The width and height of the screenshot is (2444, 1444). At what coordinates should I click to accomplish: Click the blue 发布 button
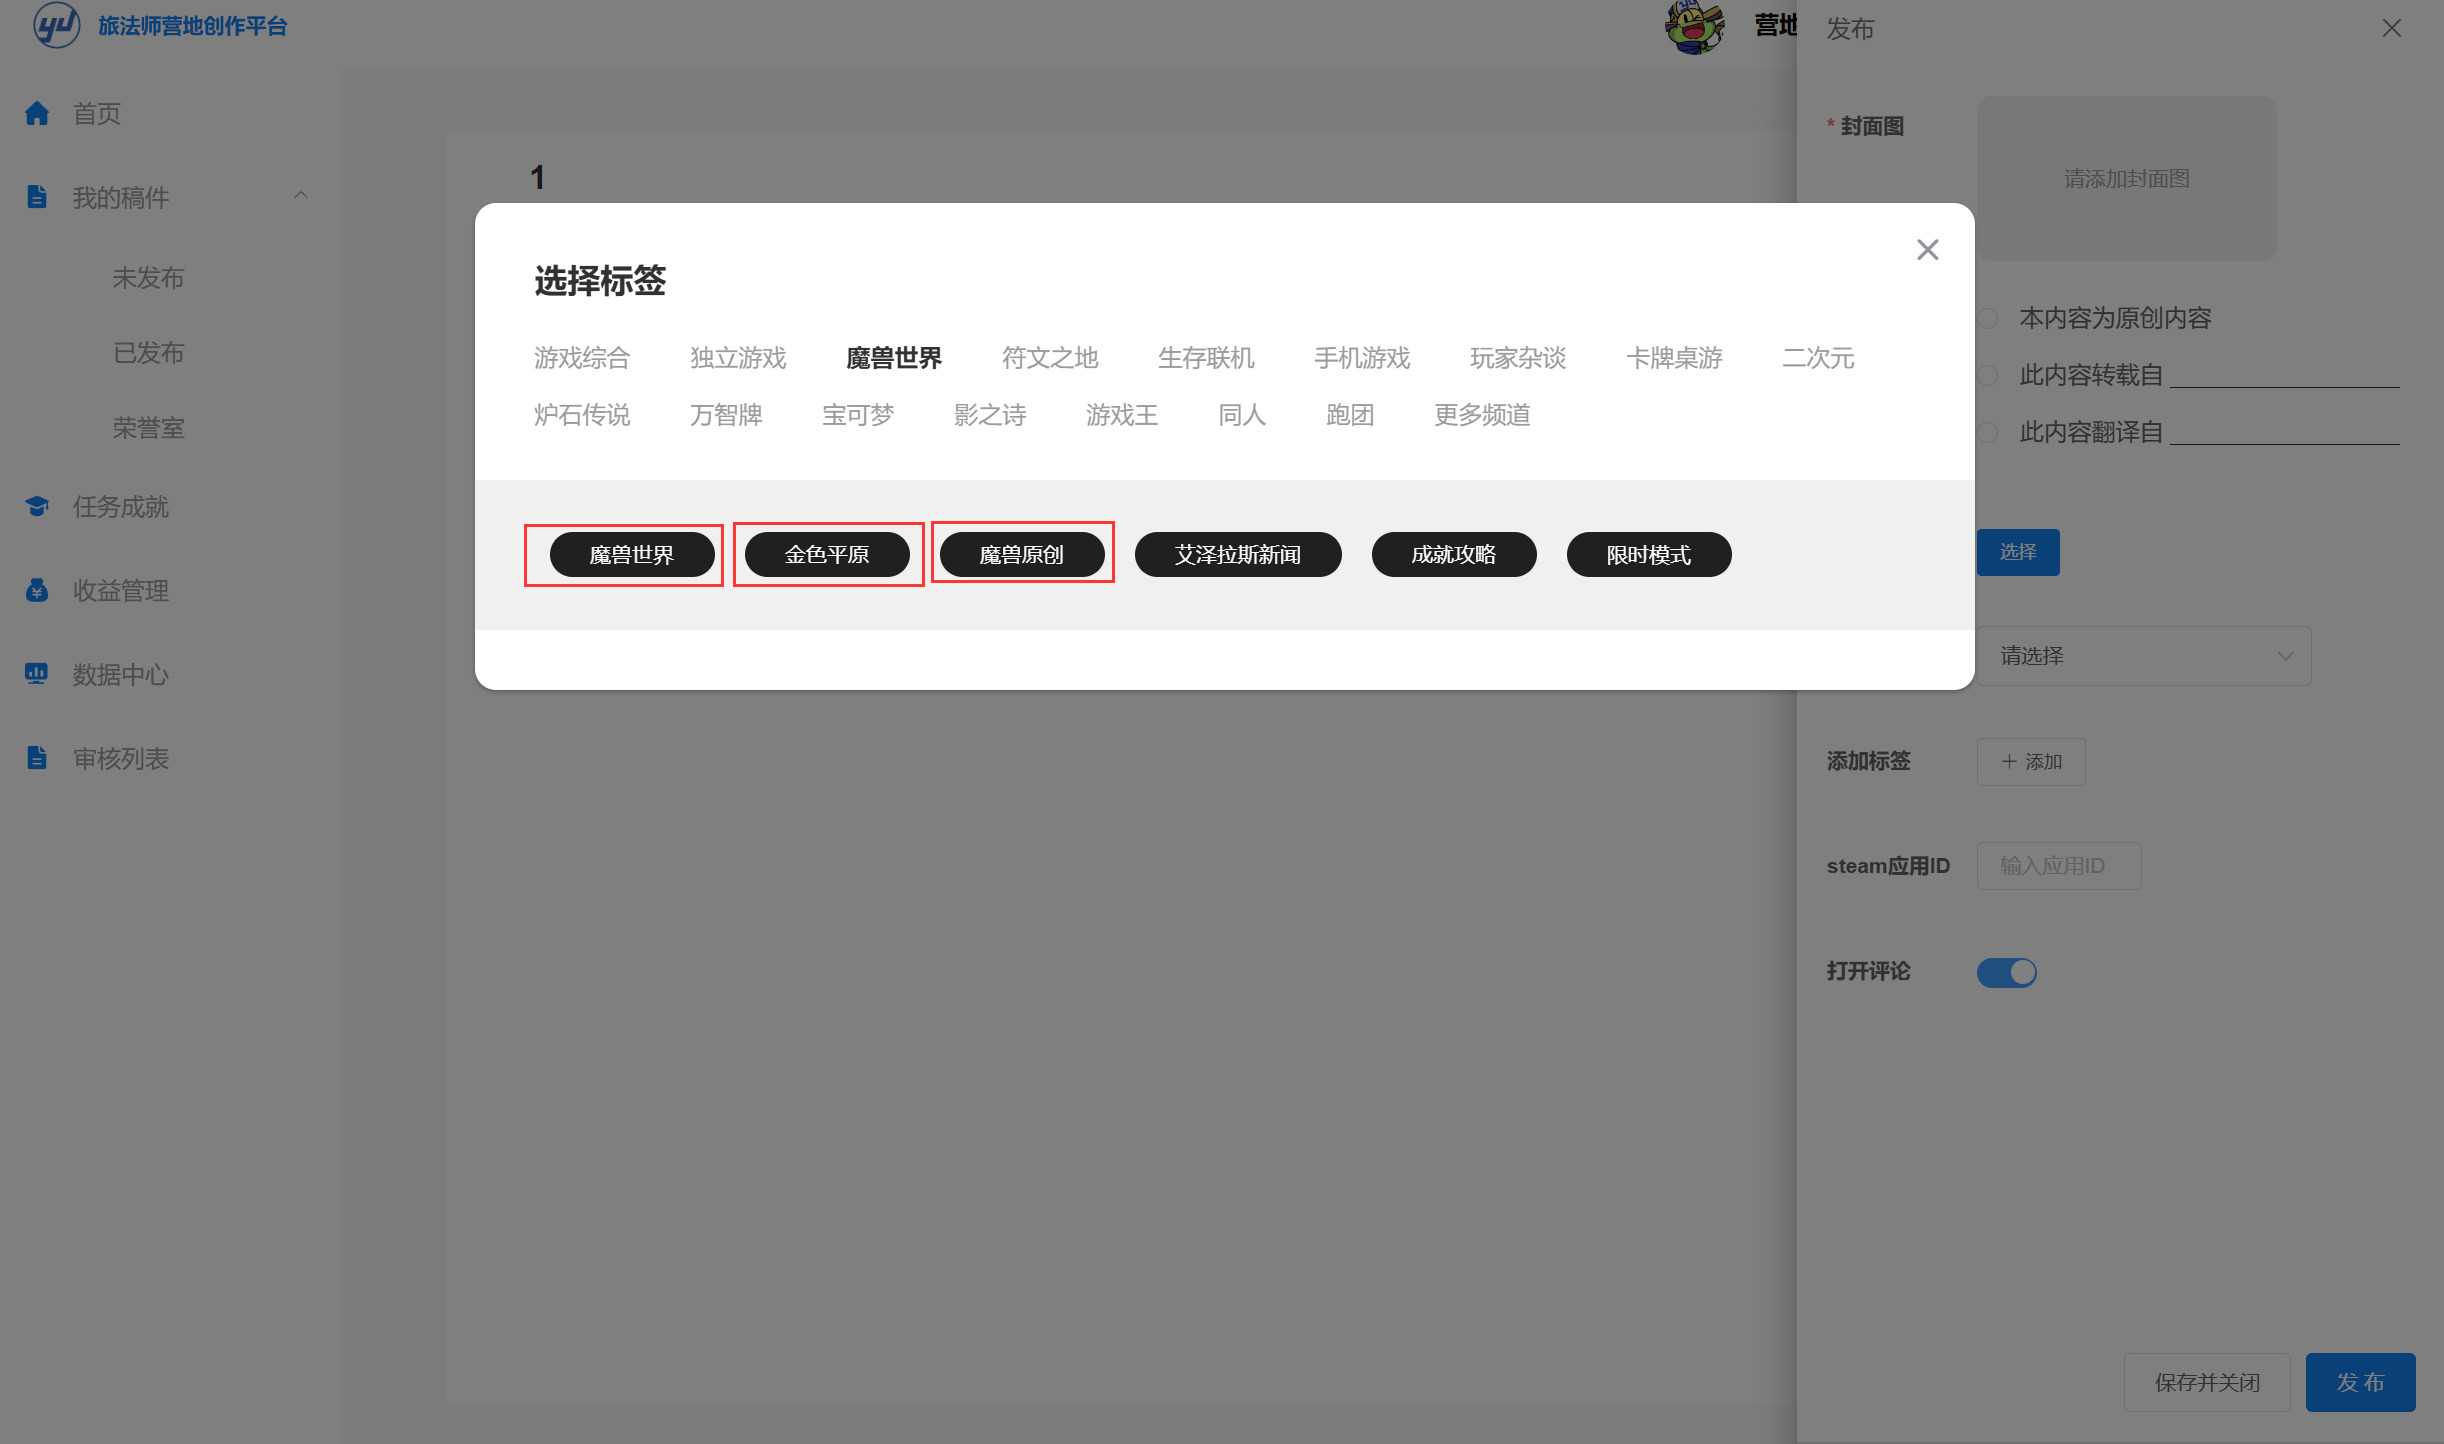pyautogui.click(x=2360, y=1382)
